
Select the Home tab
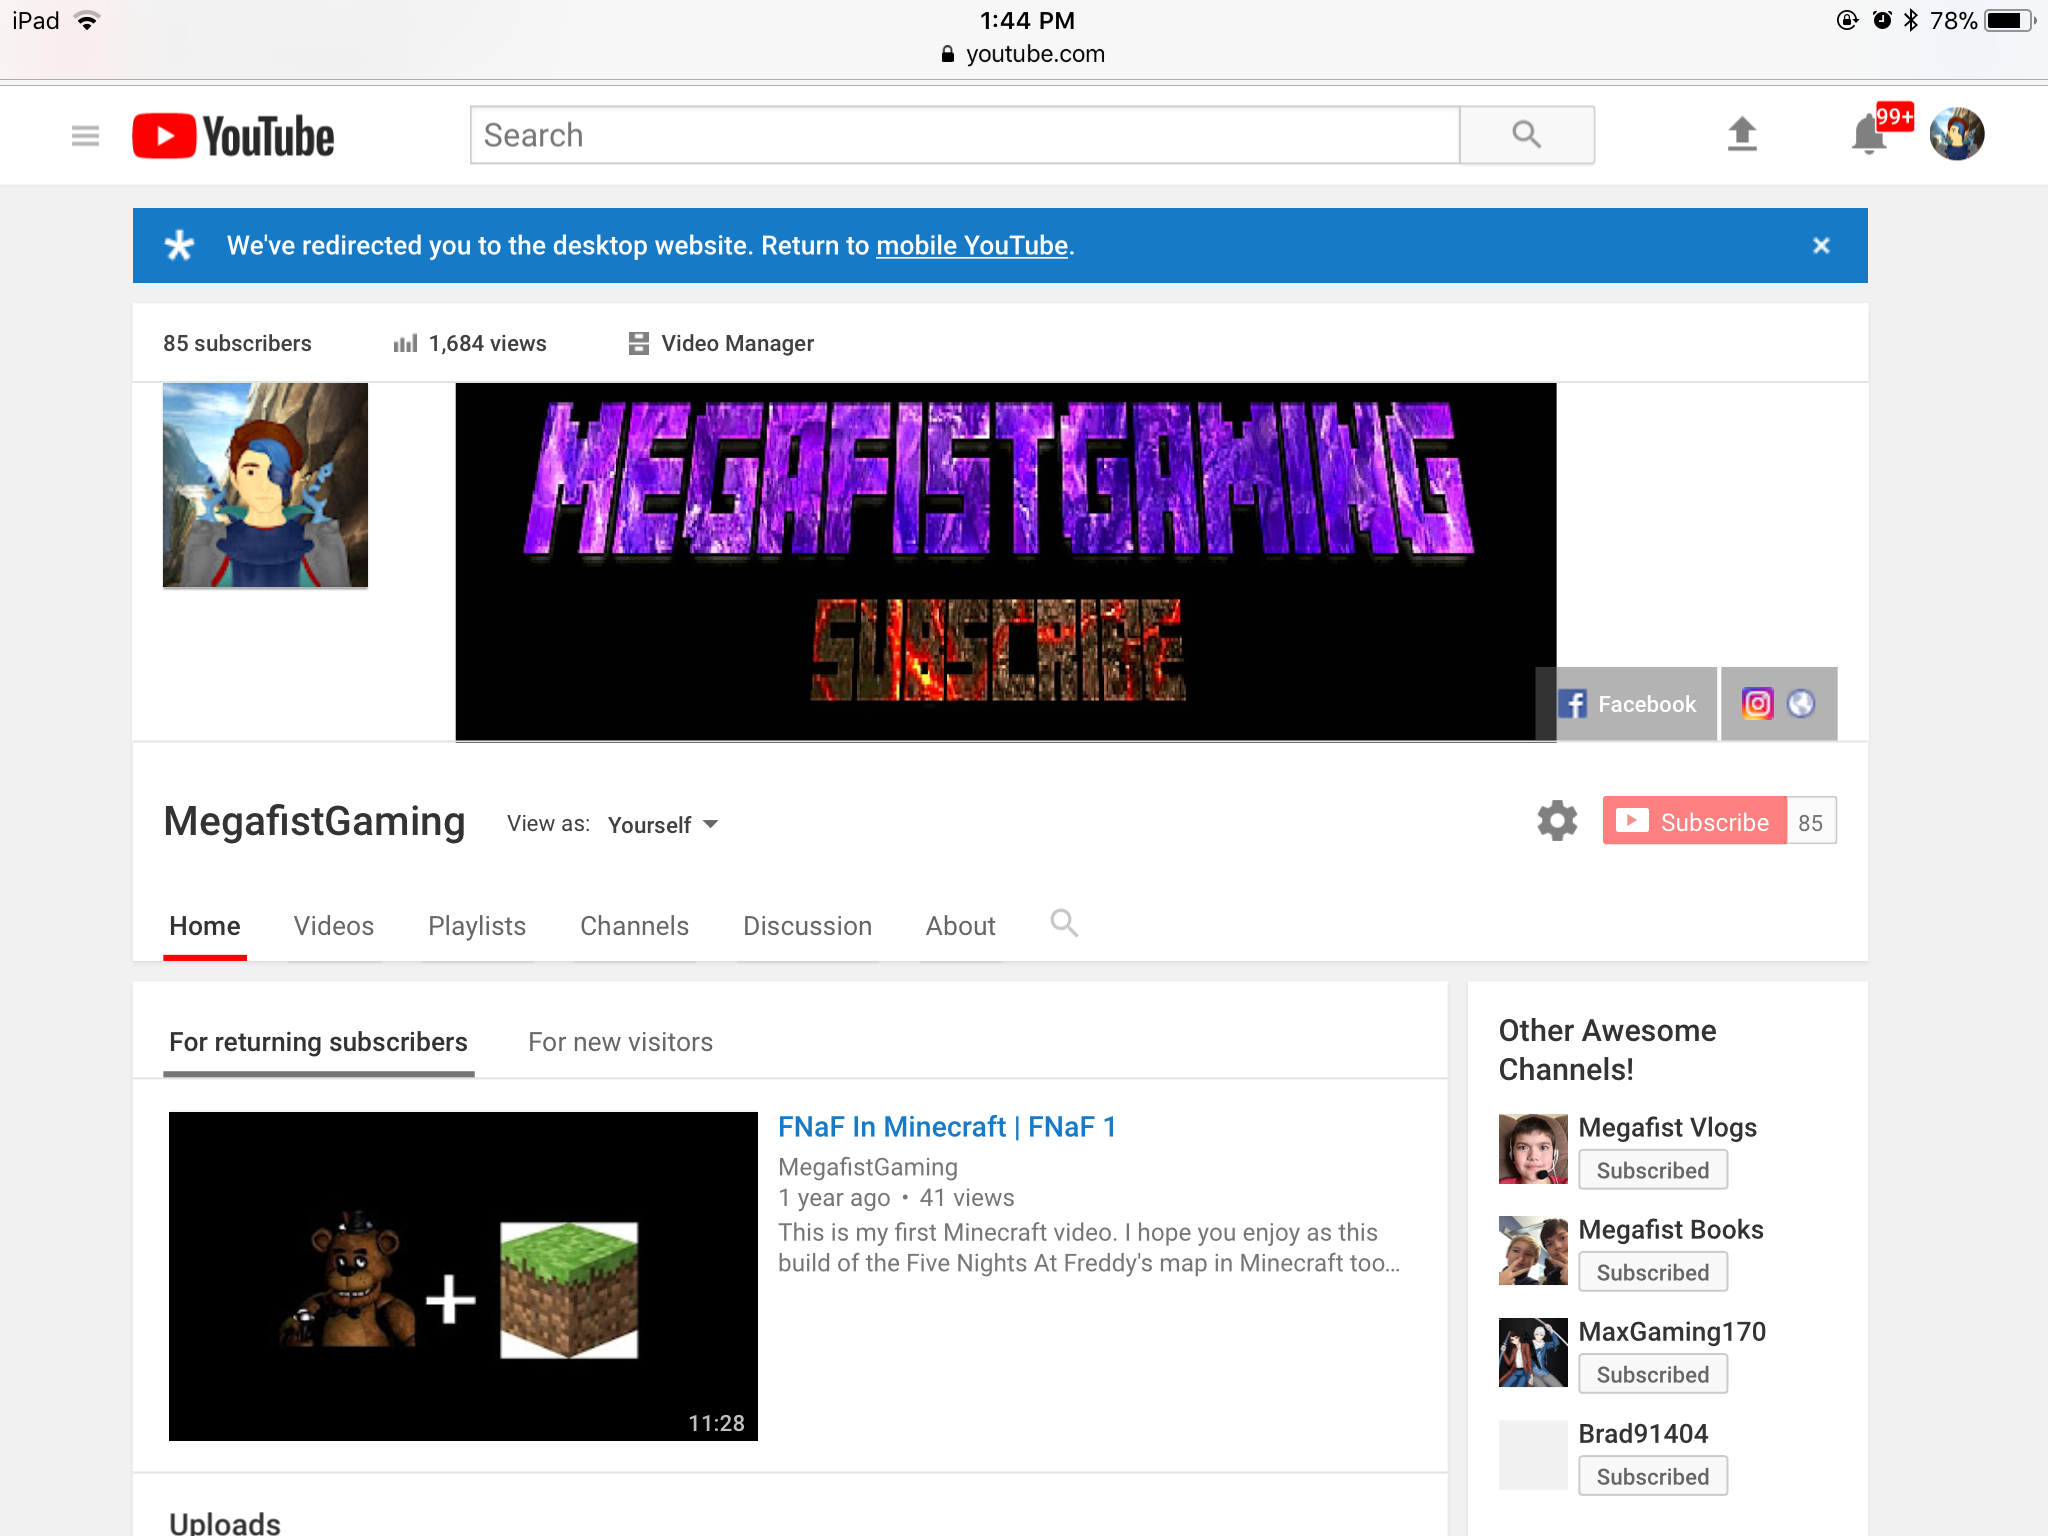[x=205, y=926]
